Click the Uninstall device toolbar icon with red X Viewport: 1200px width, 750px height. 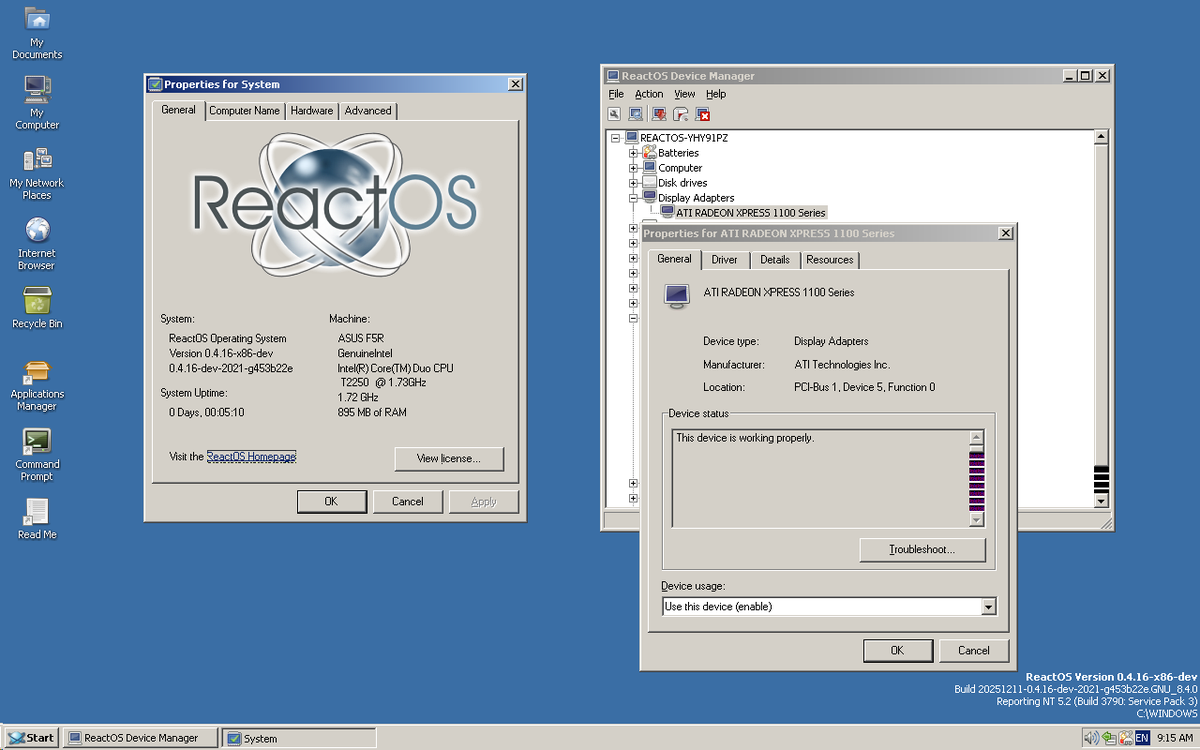(702, 114)
